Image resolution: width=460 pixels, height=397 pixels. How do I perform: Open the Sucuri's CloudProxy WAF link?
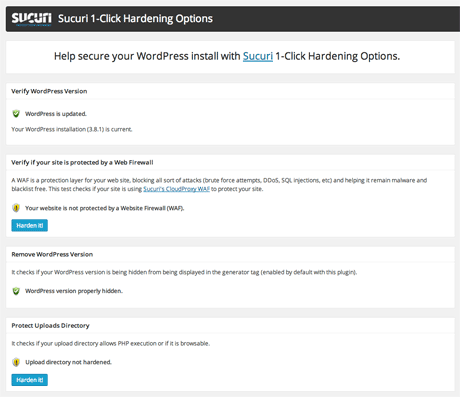point(176,189)
